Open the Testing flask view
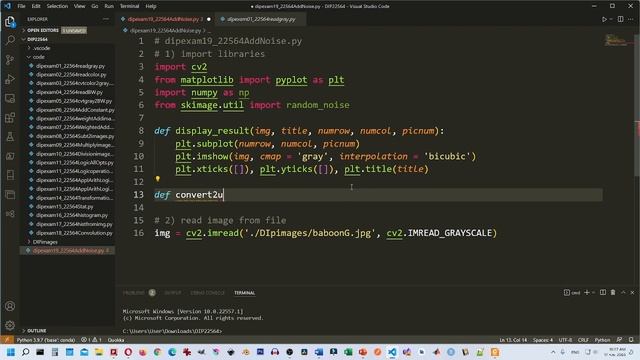This screenshot has height=360, width=640. coord(10,137)
